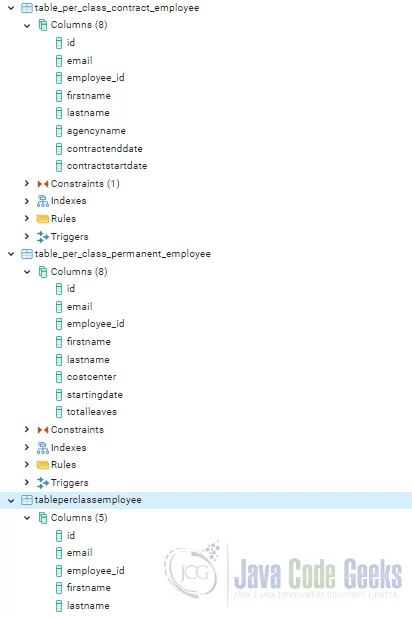Expand Triggers under contract_employee table

coord(27,236)
